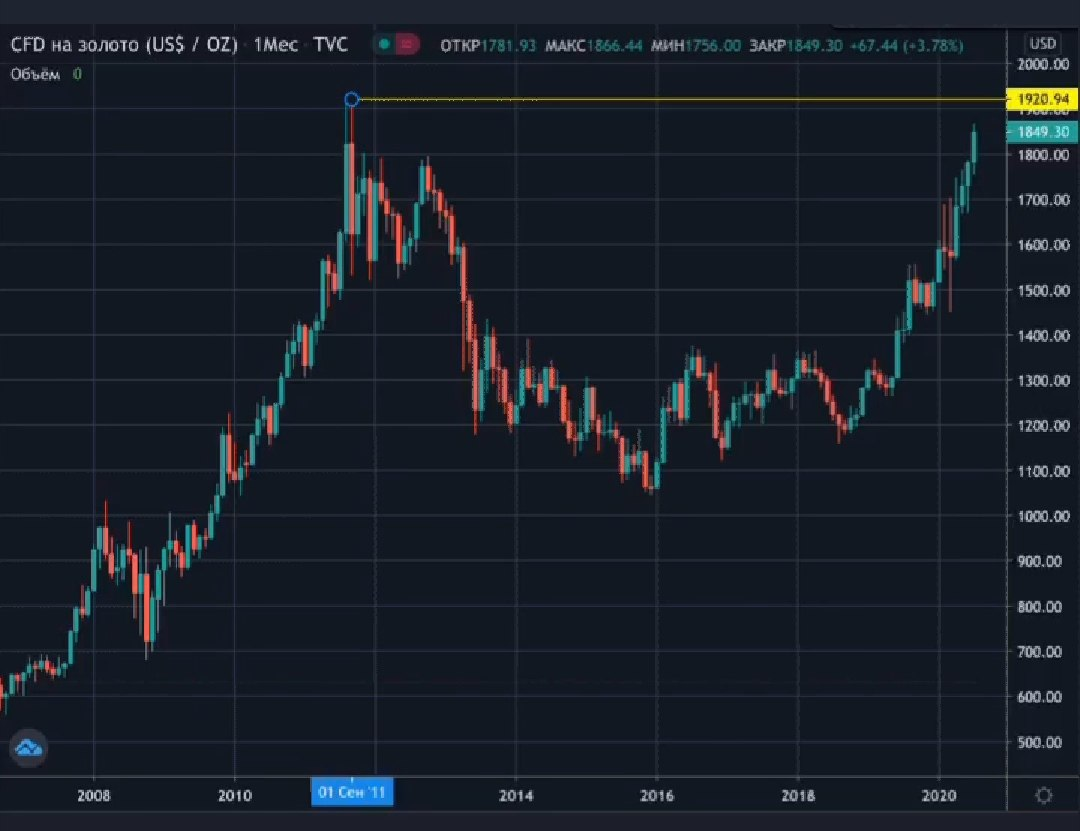
Task: Click the ОТКР open value 1781.93
Action: pyautogui.click(x=508, y=45)
